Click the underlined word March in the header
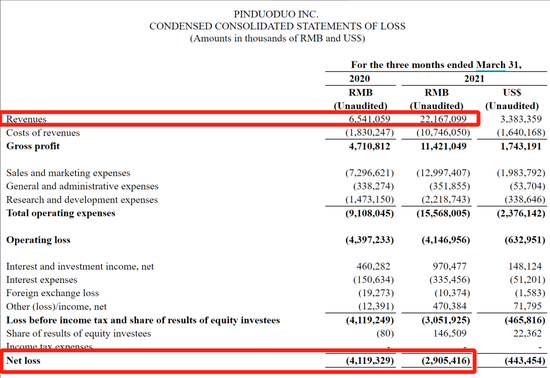550x378 pixels. pyautogui.click(x=491, y=65)
